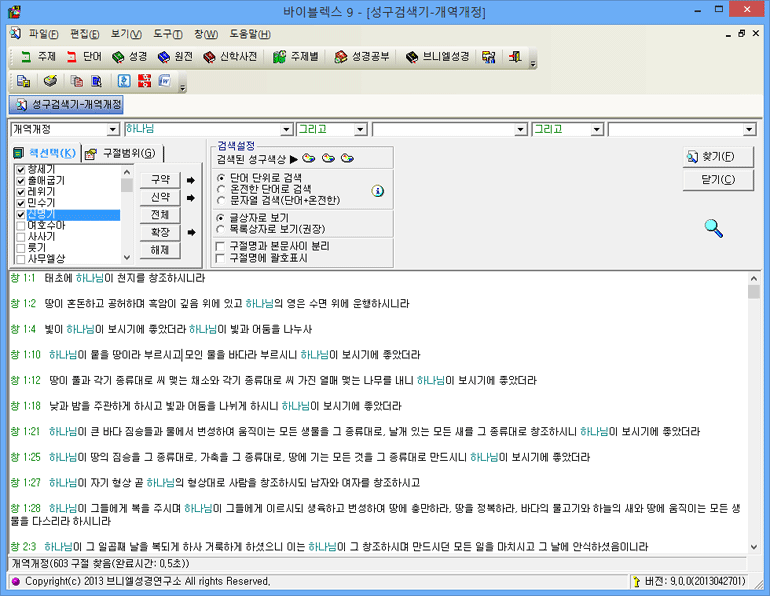Click the blue document find toolbar icon
The image size is (770, 596).
(96, 81)
